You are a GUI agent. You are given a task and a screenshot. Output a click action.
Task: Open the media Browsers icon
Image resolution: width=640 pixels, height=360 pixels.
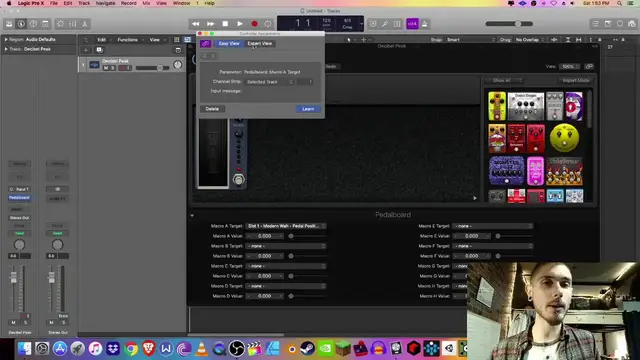[632, 24]
